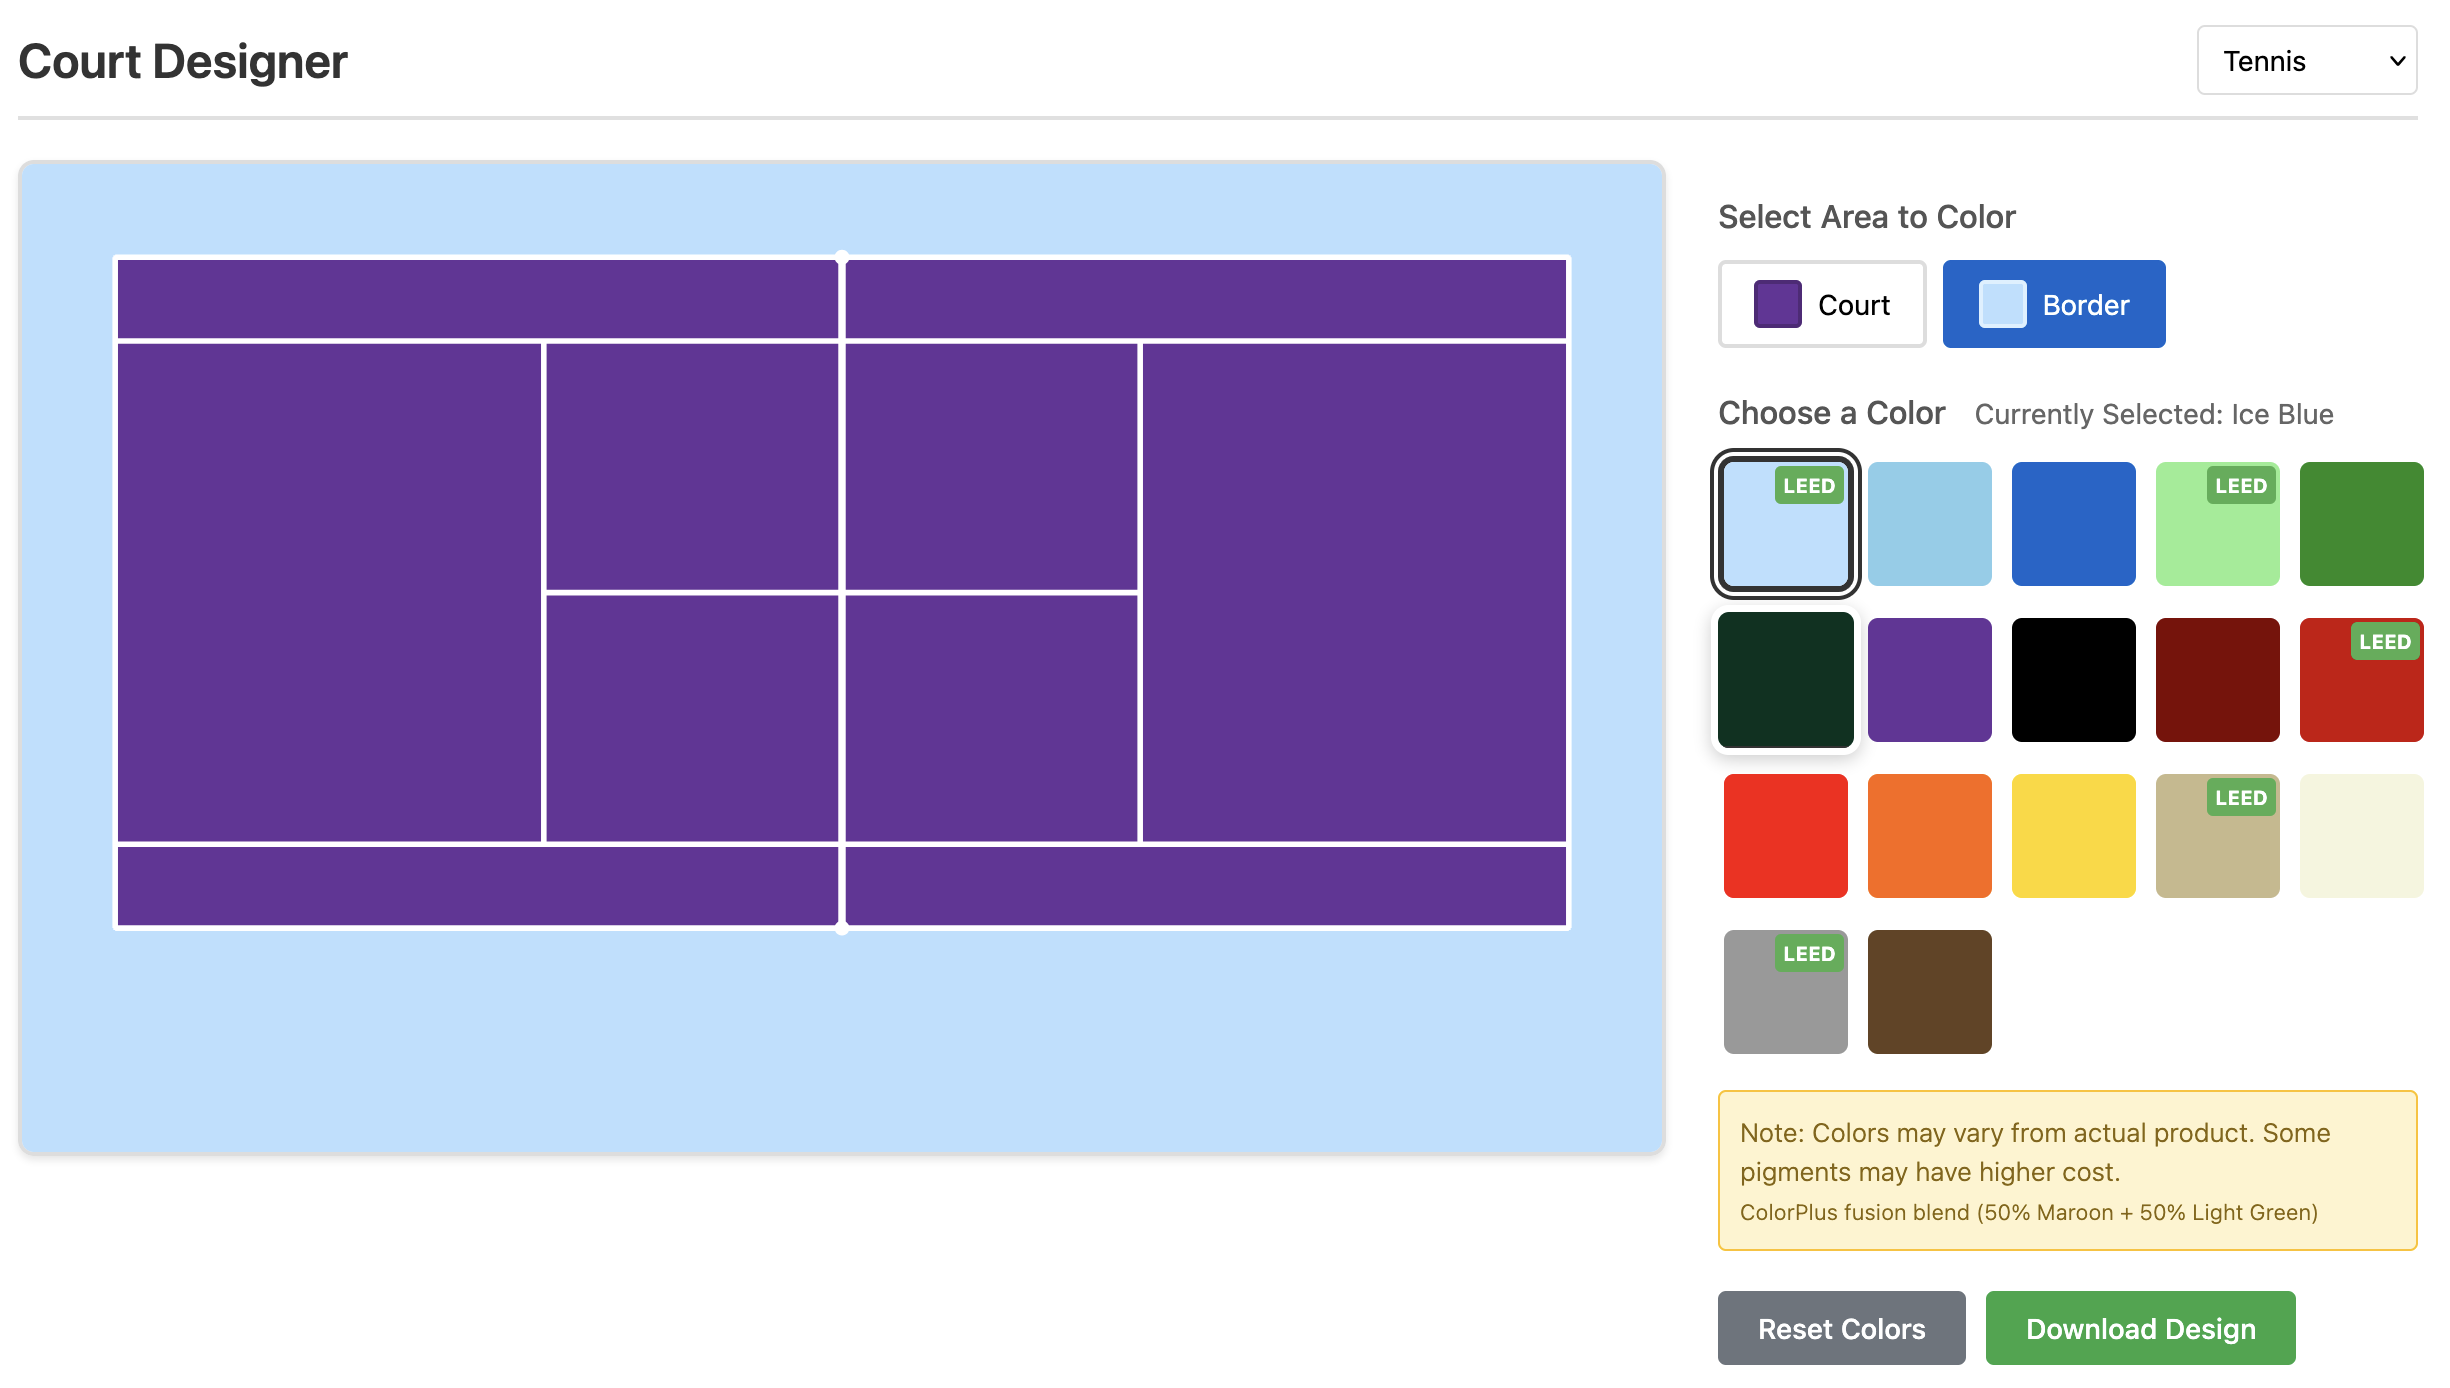Screen dimensions: 2450x1388
Task: Select the red LEED color swatch
Action: tap(2361, 679)
